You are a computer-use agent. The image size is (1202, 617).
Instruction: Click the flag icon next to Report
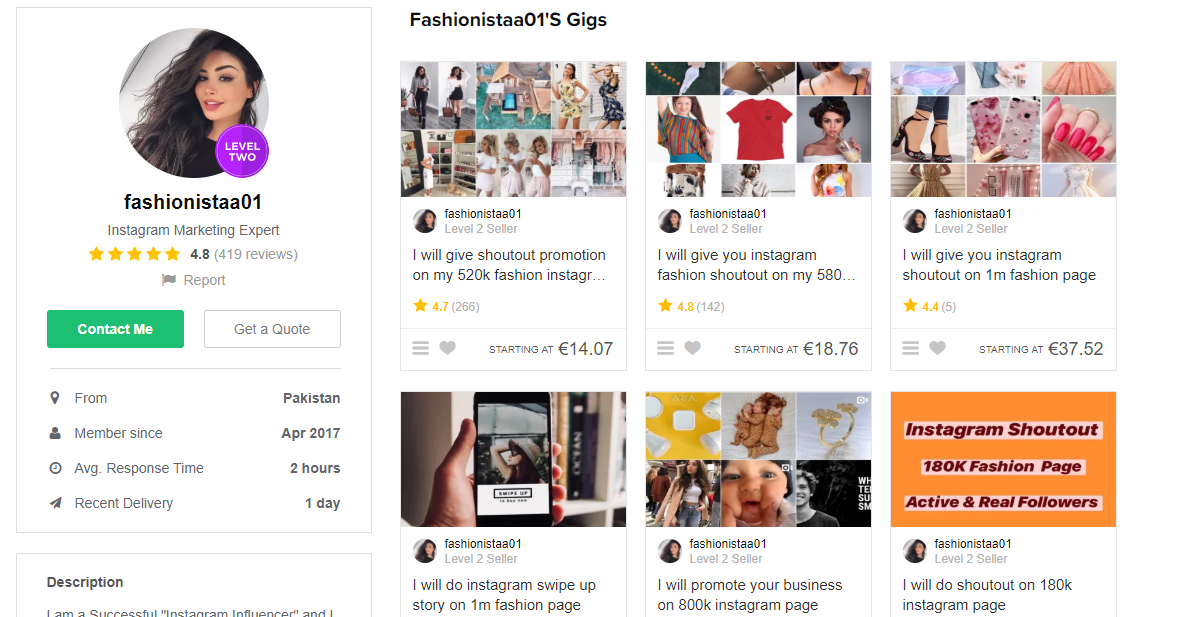coord(169,280)
